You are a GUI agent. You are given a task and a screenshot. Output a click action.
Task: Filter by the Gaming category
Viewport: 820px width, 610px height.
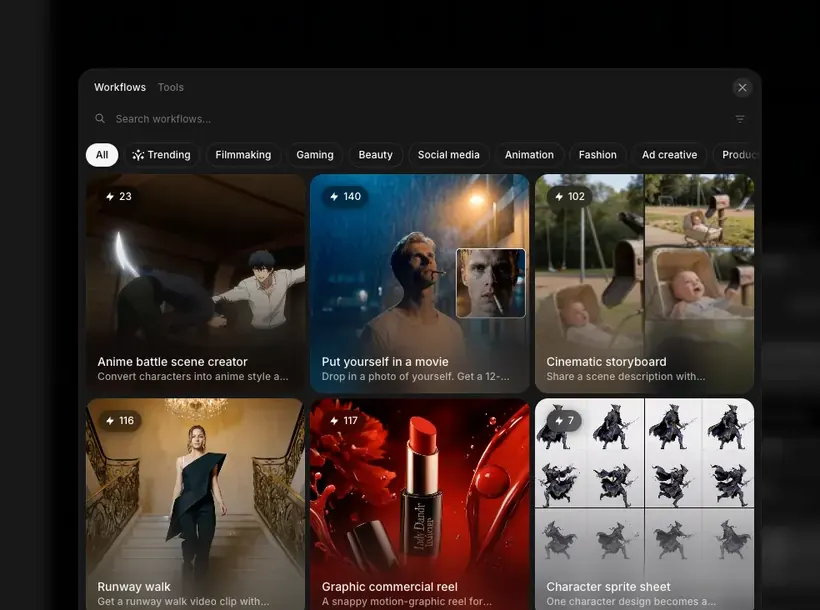315,155
